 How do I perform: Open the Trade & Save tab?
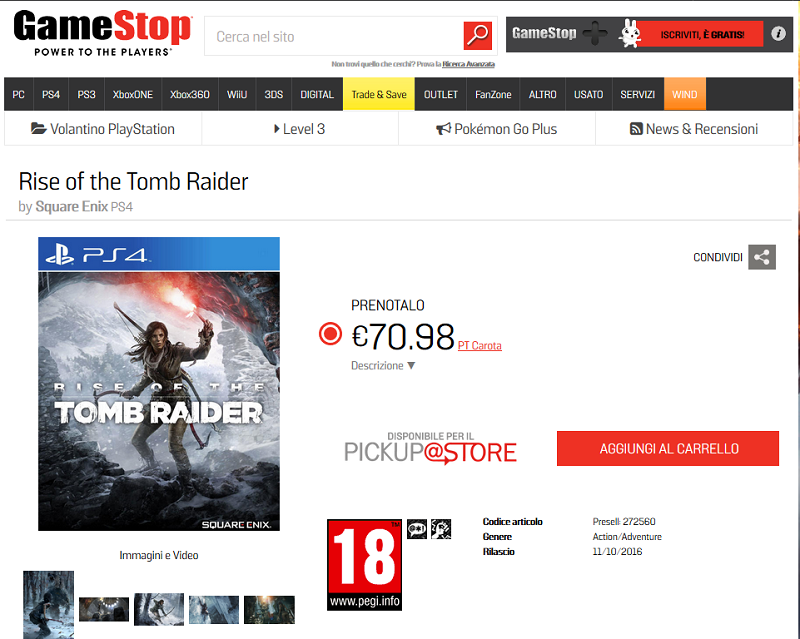379,94
